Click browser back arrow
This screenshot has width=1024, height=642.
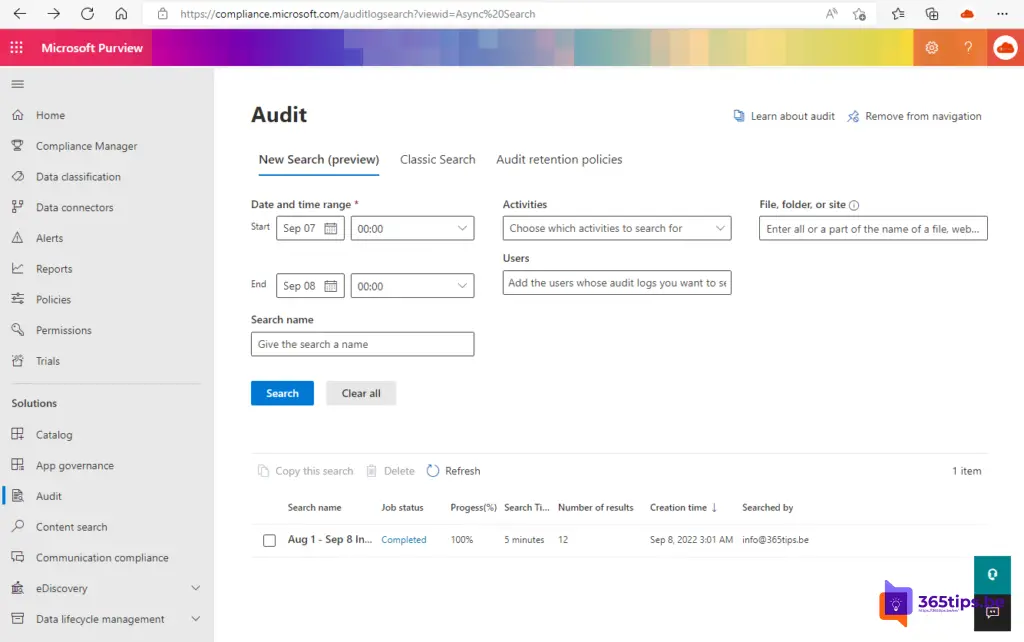(20, 14)
